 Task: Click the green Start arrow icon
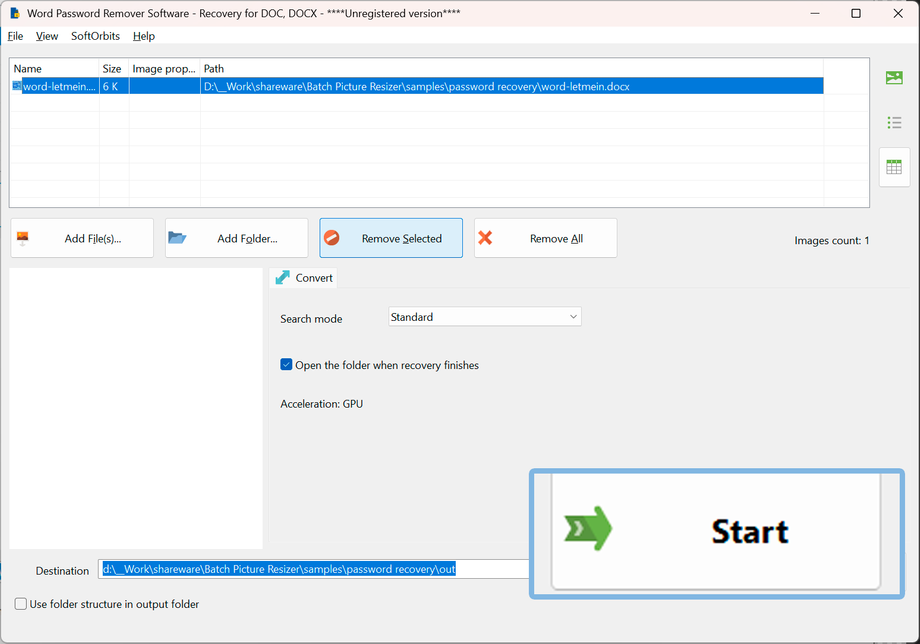(x=588, y=528)
